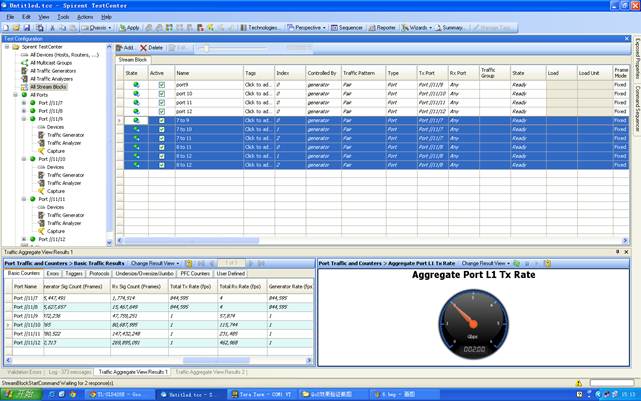Viewport: 641px width, 401px height.
Task: Toggle Active checkbox for 7 to 11
Action: 162,139
